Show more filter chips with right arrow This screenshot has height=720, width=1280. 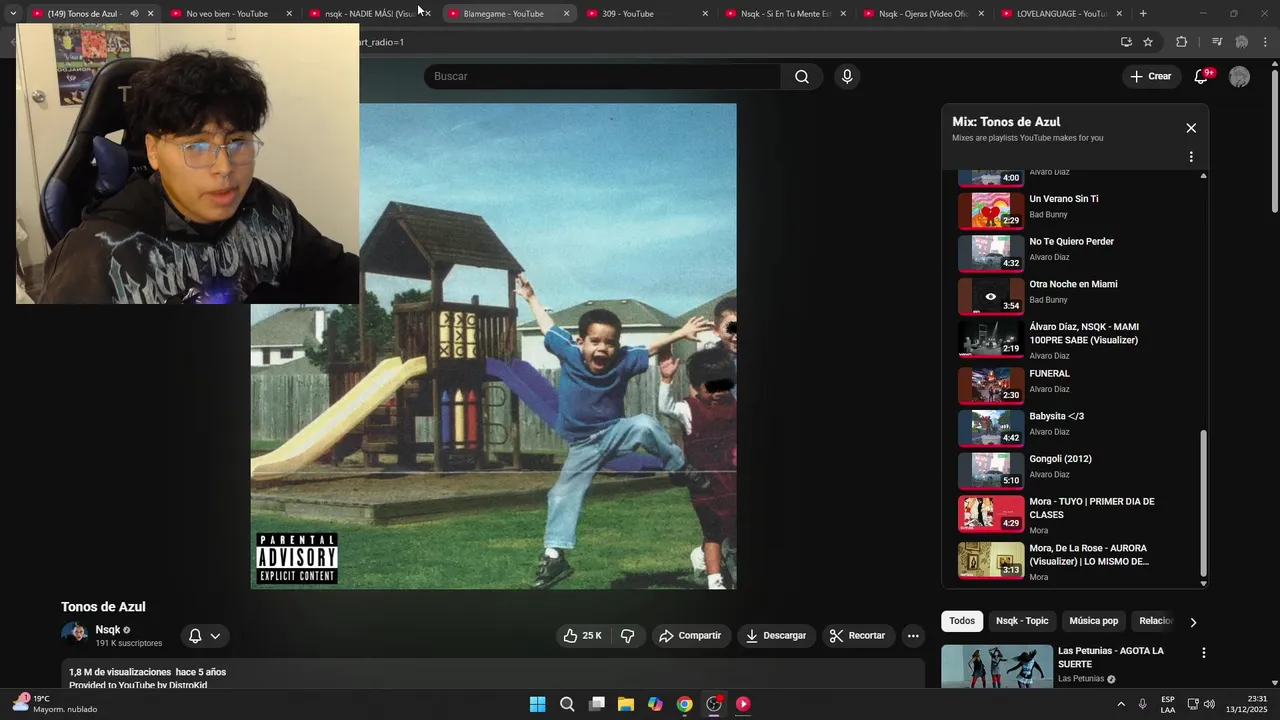coord(1192,622)
